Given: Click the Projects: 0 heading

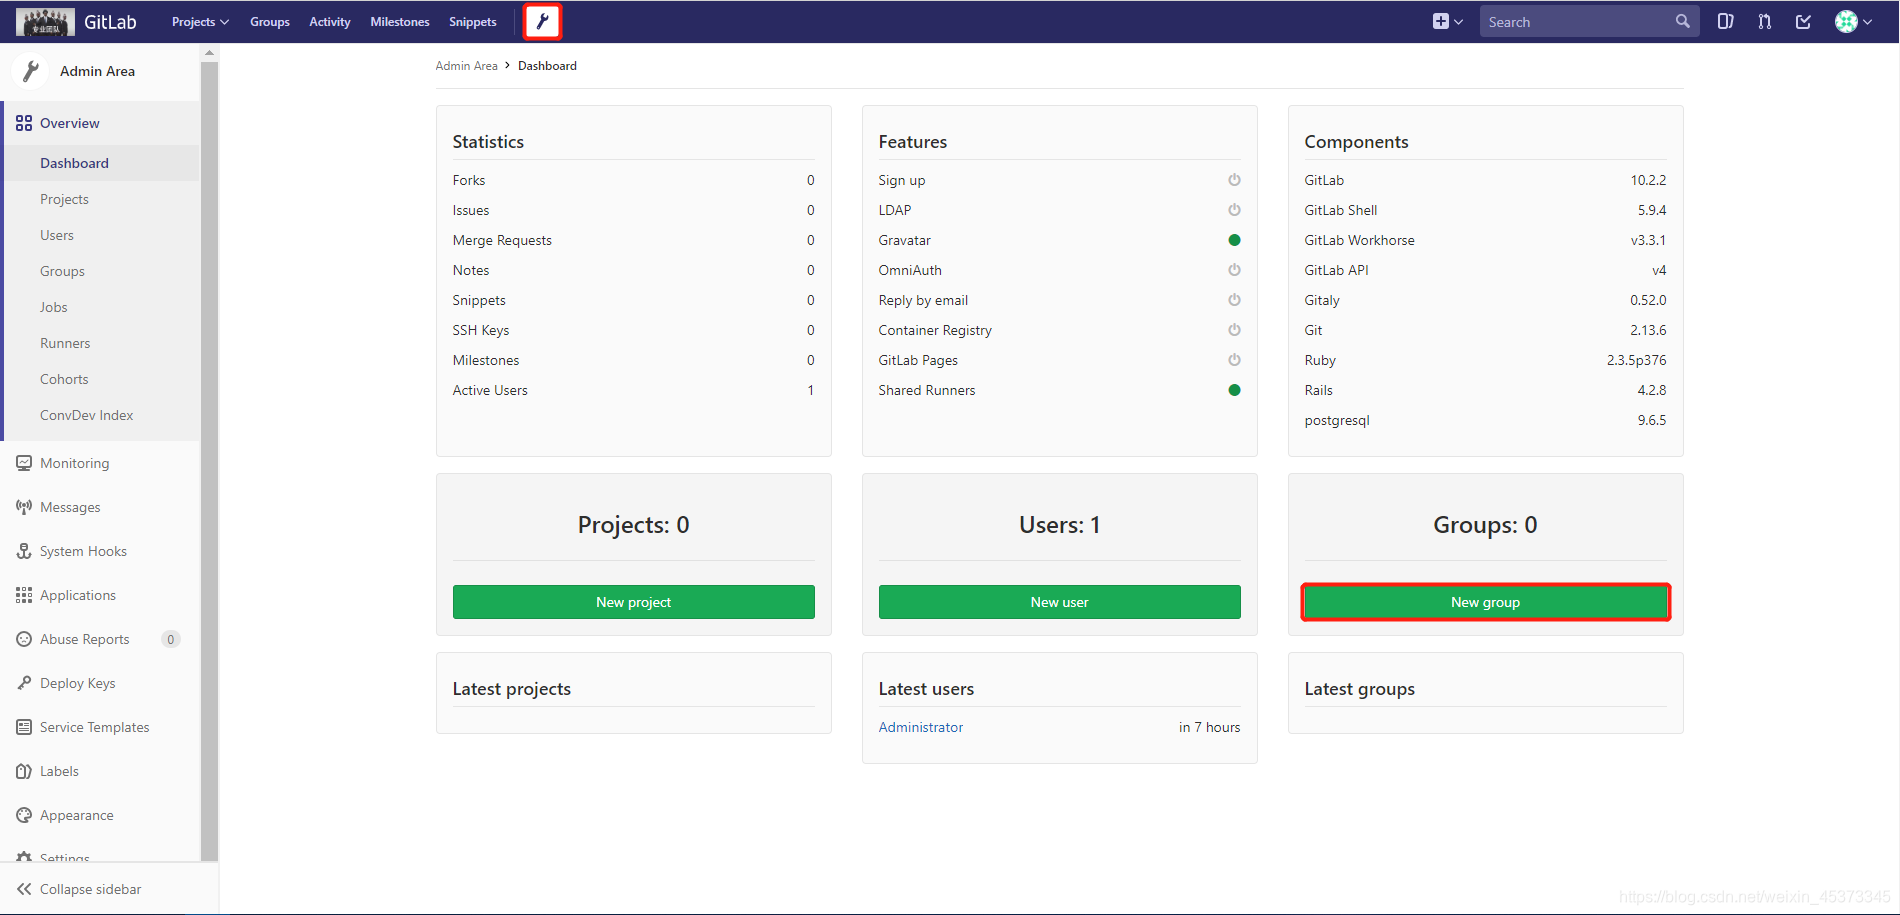Looking at the screenshot, I should tap(633, 525).
